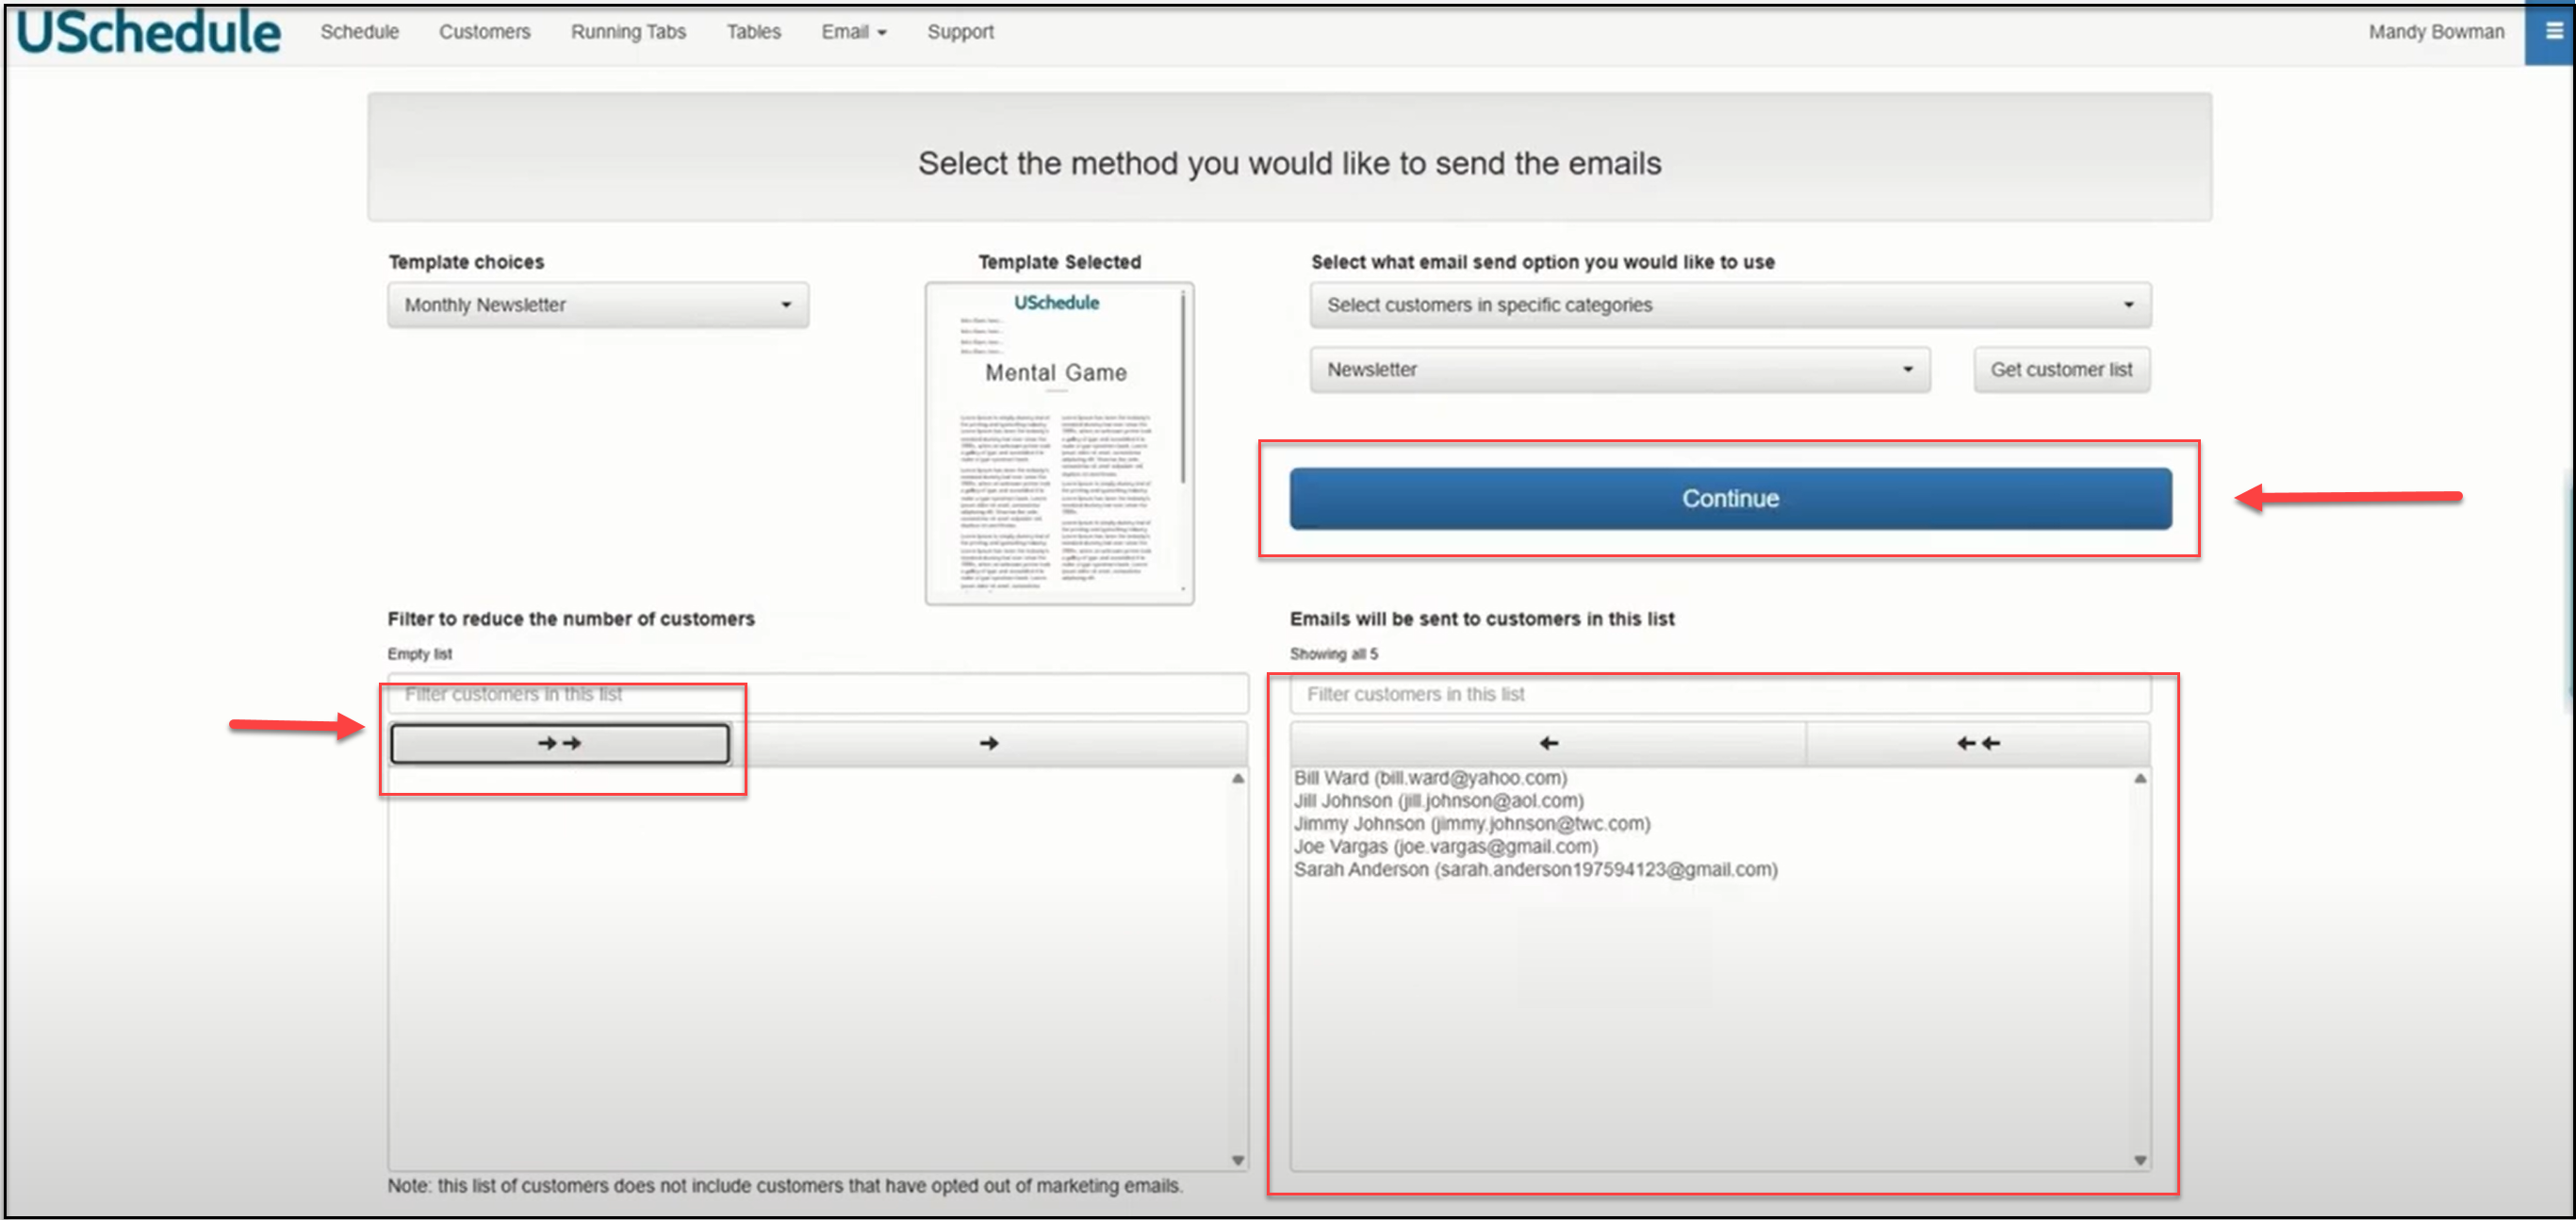This screenshot has width=2576, height=1220.
Task: Click the move-all-right double arrow button
Action: point(559,743)
